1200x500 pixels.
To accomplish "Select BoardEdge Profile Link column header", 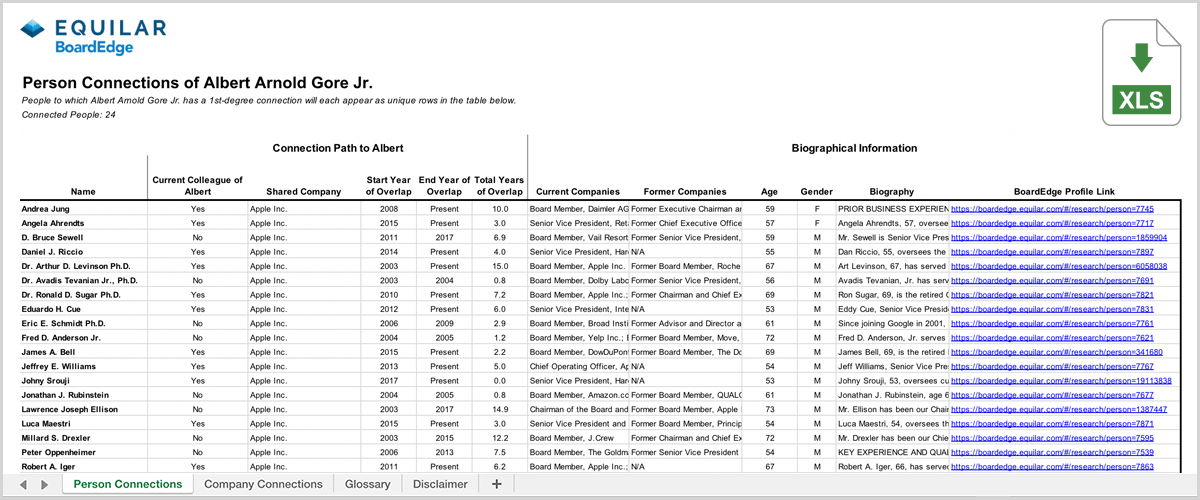I will coord(1062,192).
